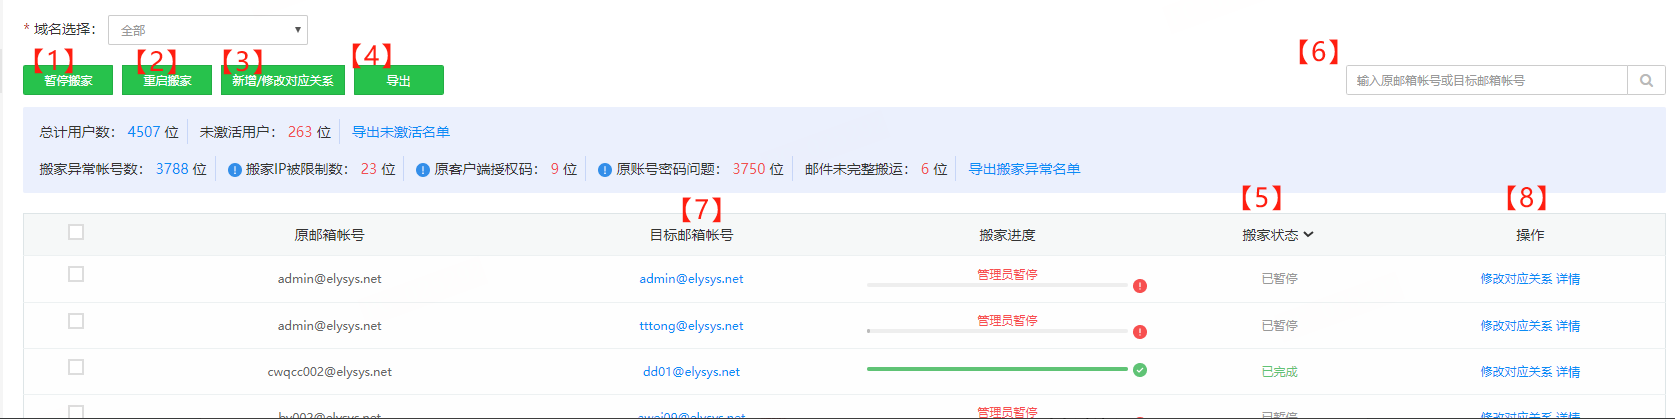Click 详情 in target admin@elysys.net row
Screen dimensions: 1675x419
pos(1568,279)
